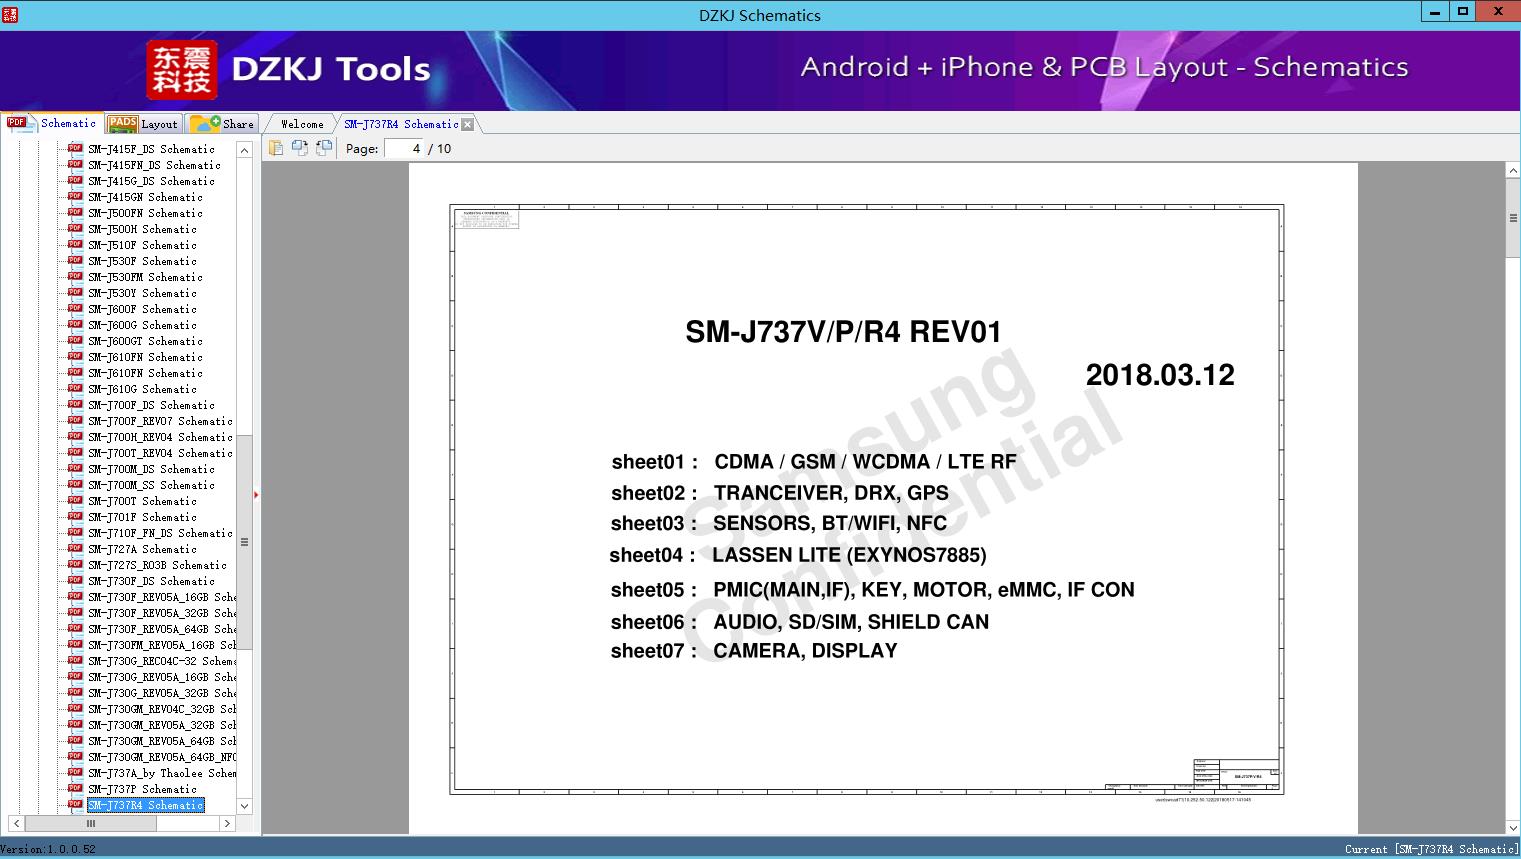This screenshot has height=859, width=1521.
Task: Close the SM-J737R4 Schematic tab
Action: pyautogui.click(x=467, y=124)
